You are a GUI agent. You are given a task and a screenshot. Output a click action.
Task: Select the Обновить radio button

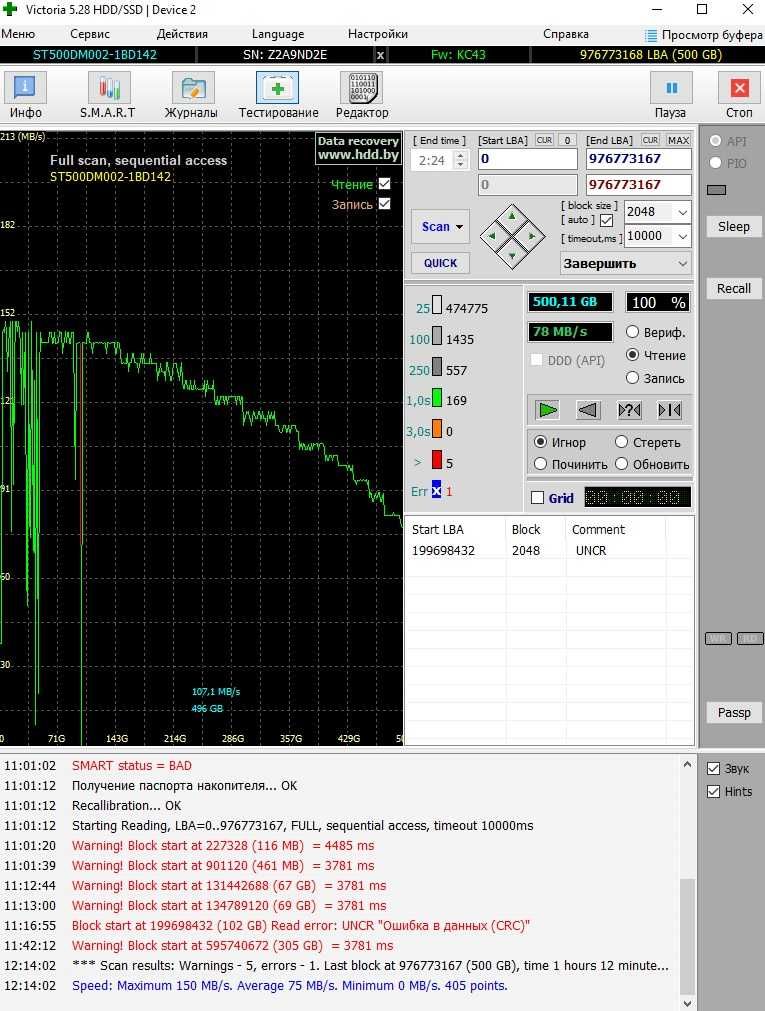(621, 464)
